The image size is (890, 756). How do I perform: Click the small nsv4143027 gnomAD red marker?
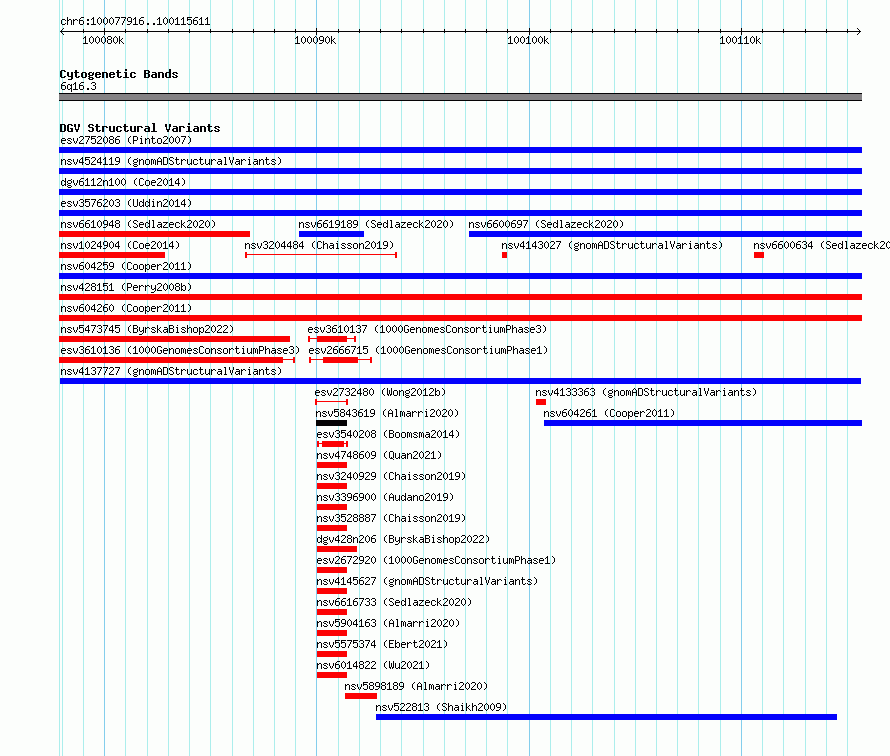[505, 255]
